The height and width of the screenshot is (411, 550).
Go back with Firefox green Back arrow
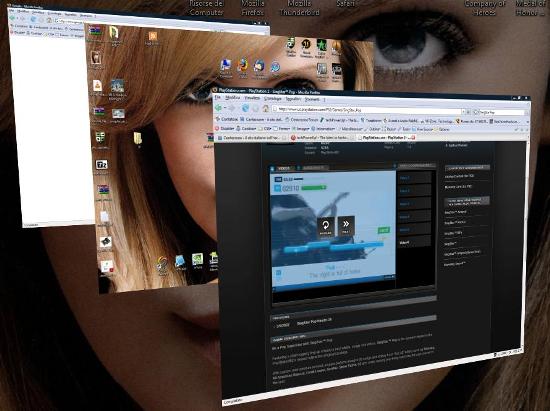click(219, 108)
